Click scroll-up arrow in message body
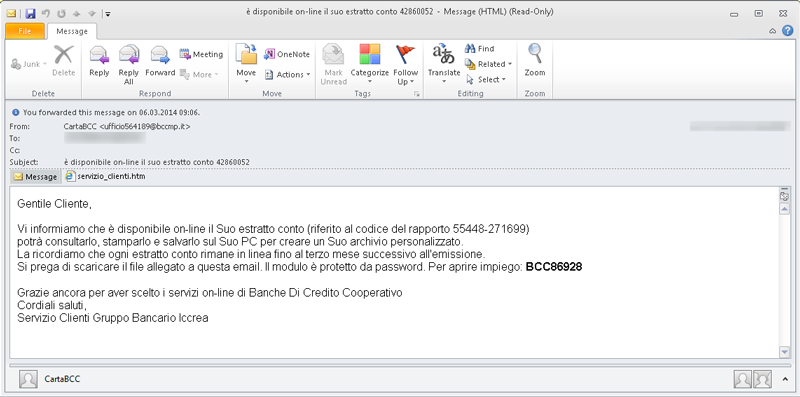The image size is (800, 397). [784, 209]
